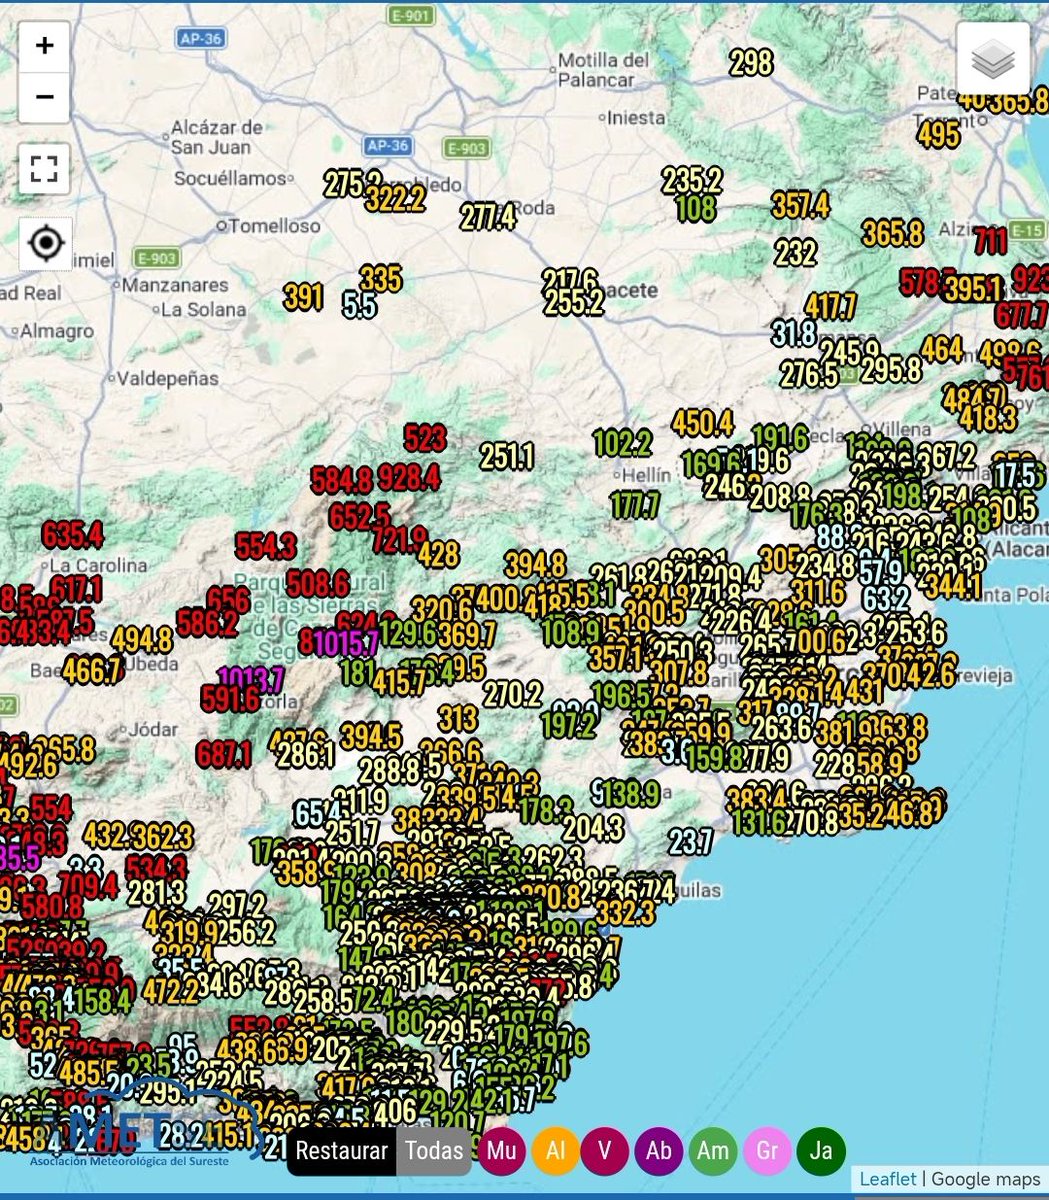Select the red 635.4 value
1049x1200 pixels.
point(72,534)
